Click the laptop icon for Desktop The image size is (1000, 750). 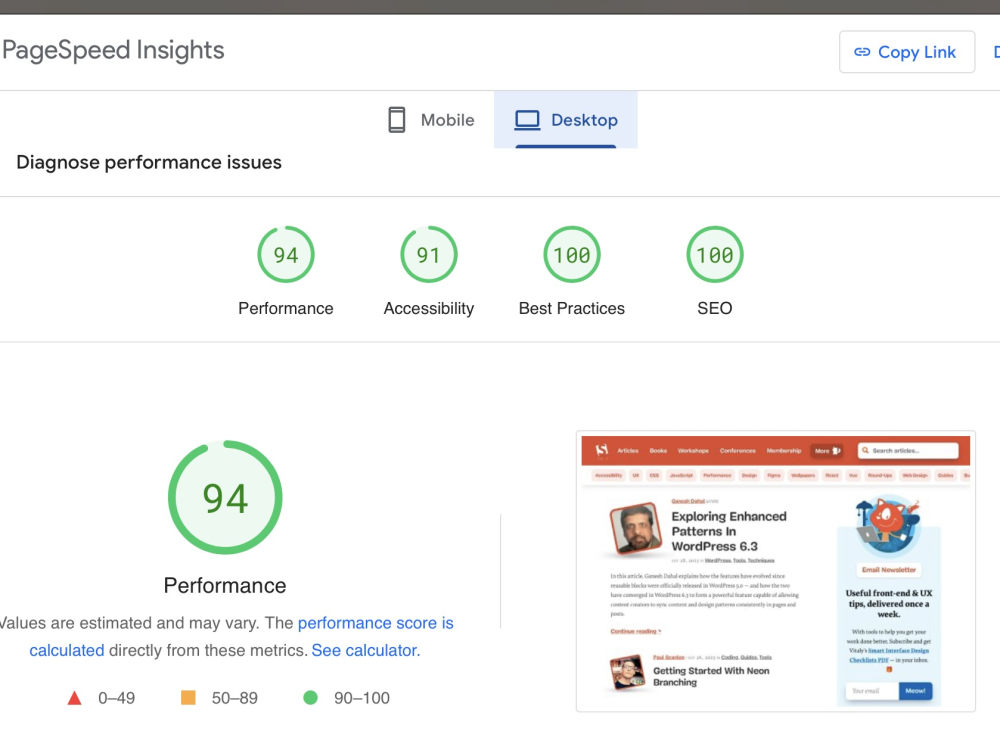[527, 120]
